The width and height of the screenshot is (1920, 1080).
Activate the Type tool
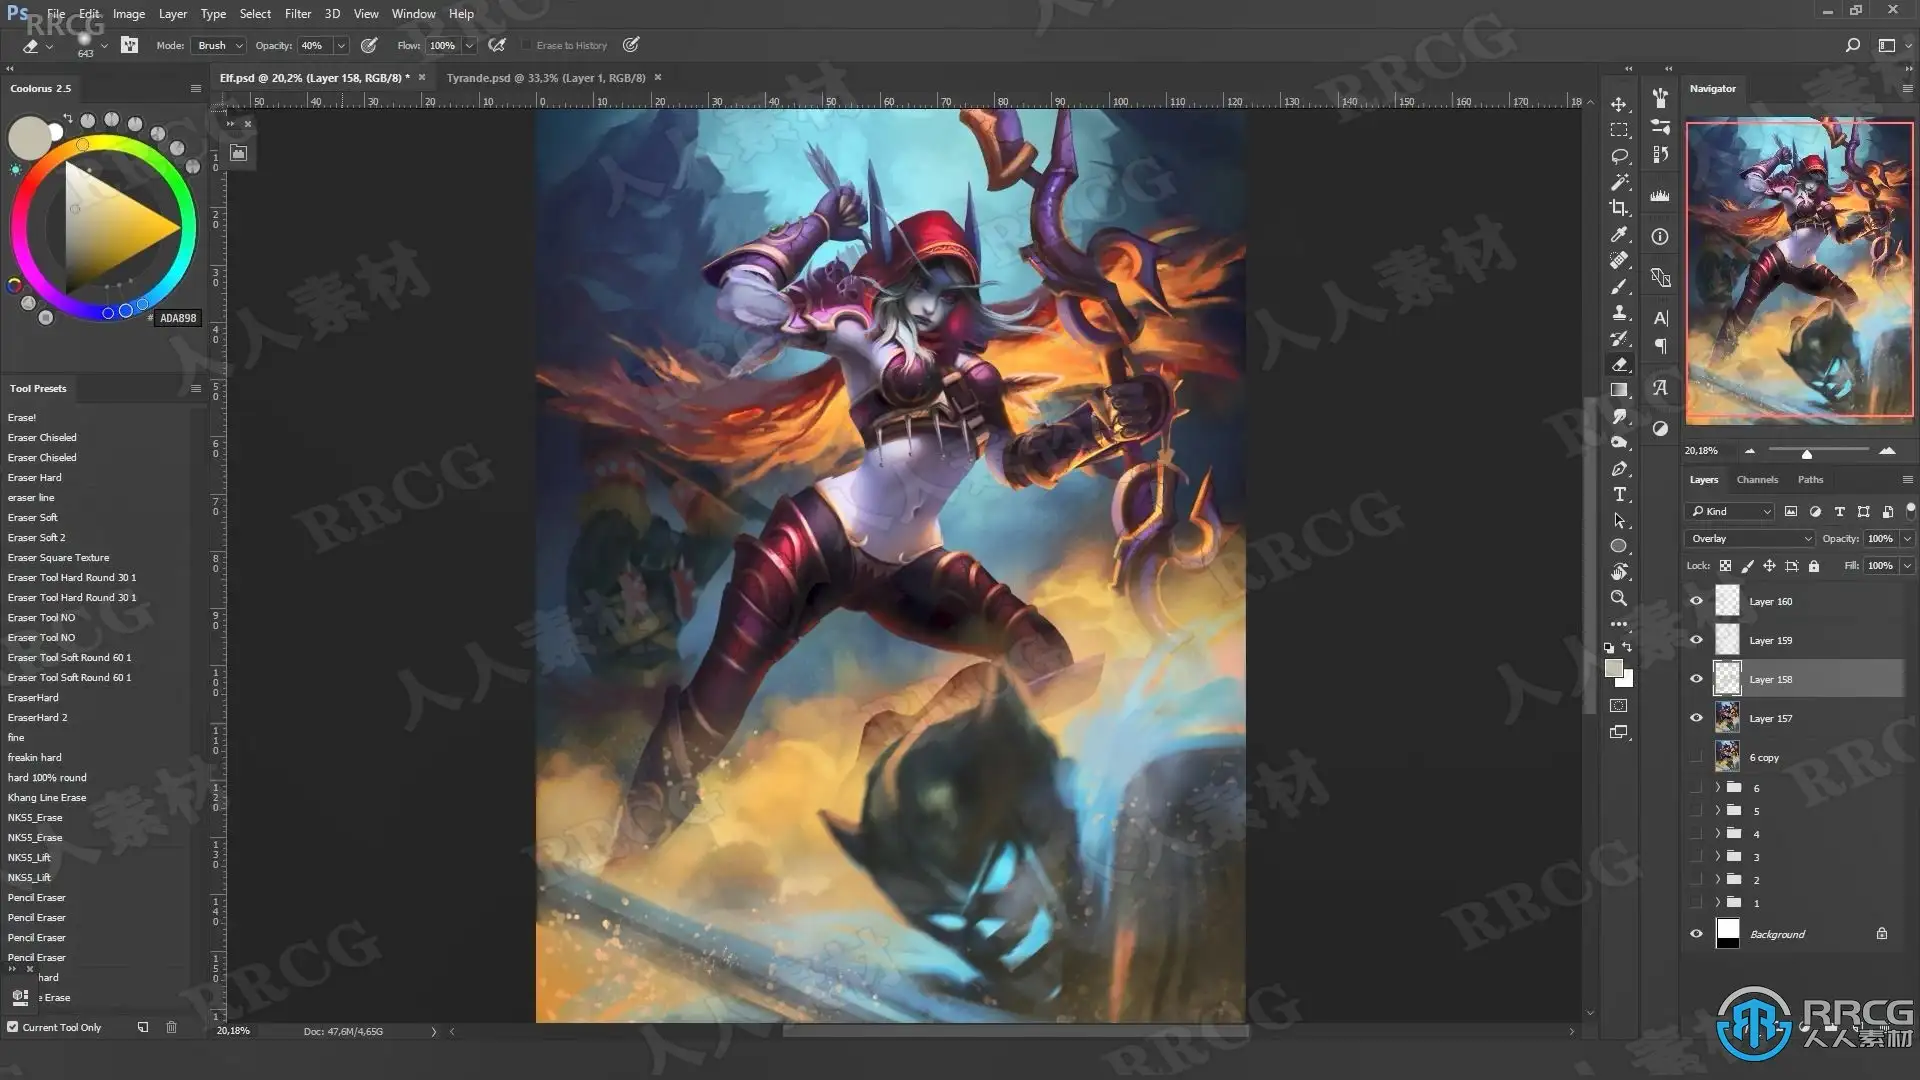pyautogui.click(x=1619, y=494)
